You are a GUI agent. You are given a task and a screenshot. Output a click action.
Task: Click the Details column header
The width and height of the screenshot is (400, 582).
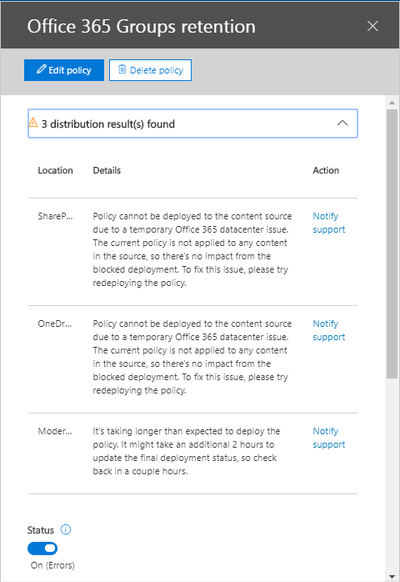pos(107,170)
